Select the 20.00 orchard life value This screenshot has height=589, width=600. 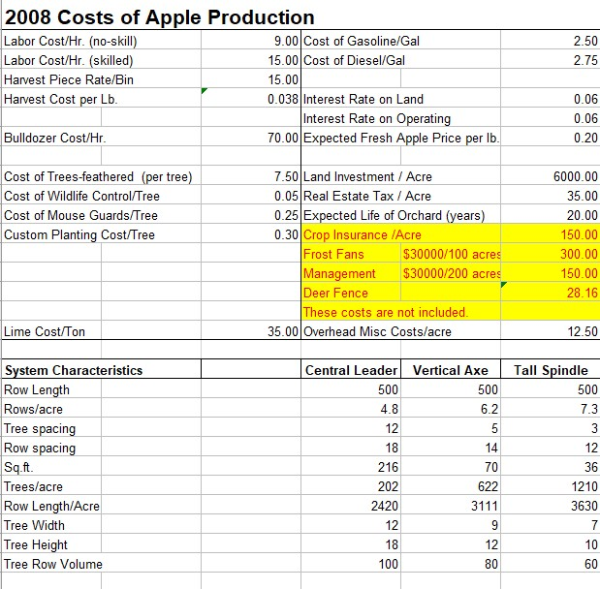[x=582, y=215]
